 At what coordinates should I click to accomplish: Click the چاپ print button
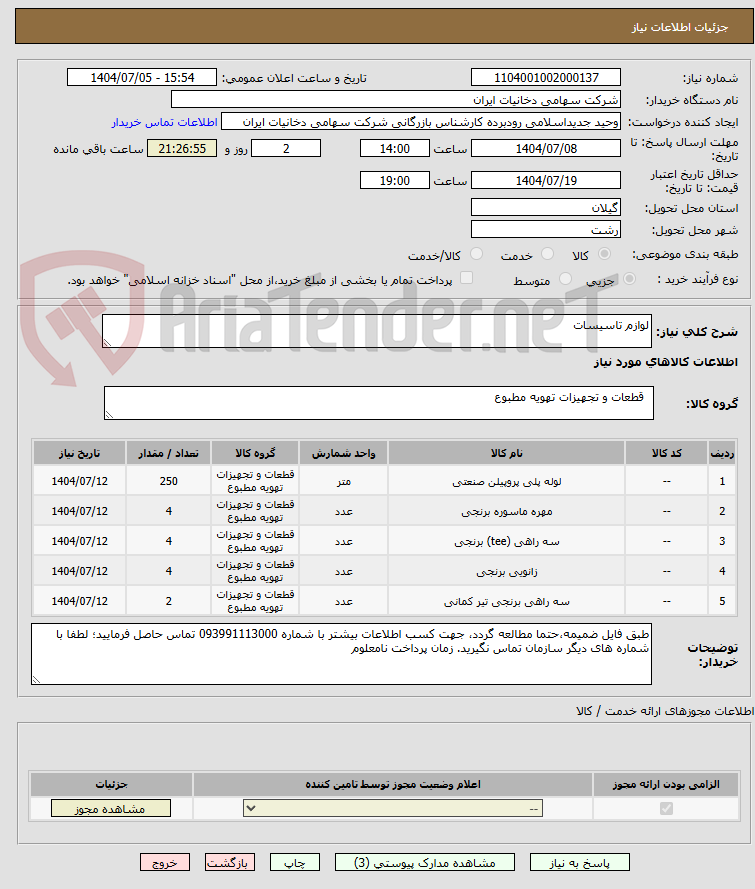pyautogui.click(x=295, y=862)
